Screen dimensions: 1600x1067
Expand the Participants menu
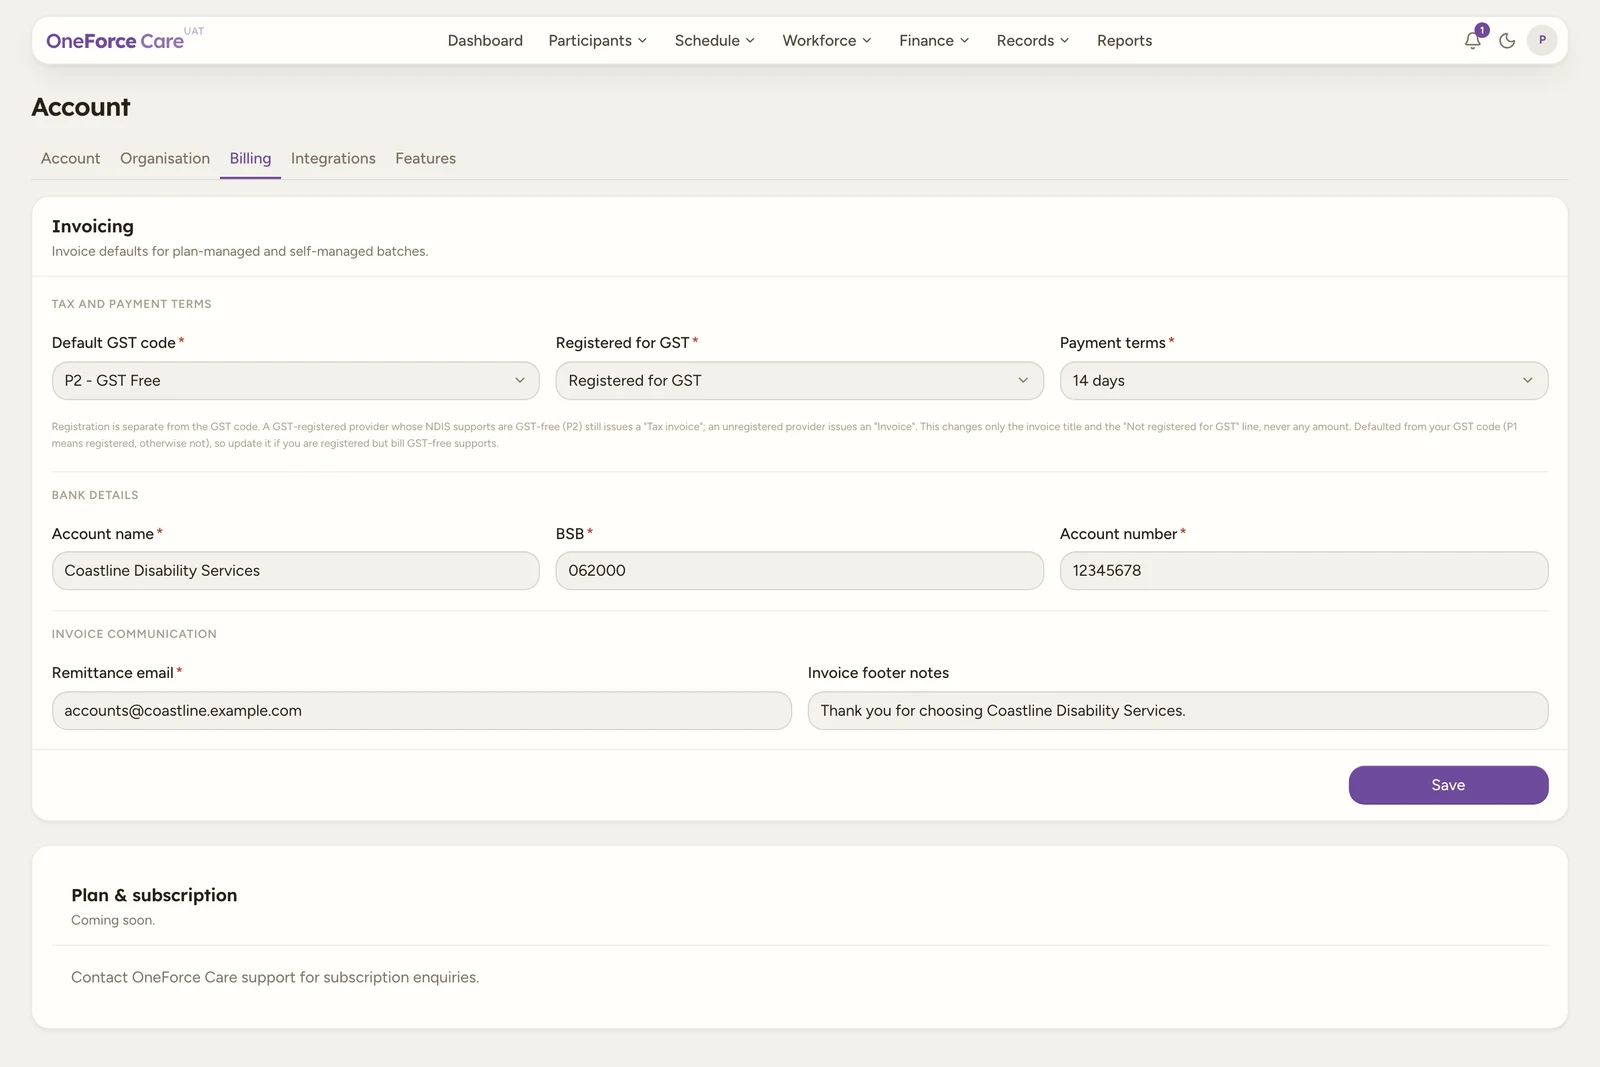[x=598, y=41]
